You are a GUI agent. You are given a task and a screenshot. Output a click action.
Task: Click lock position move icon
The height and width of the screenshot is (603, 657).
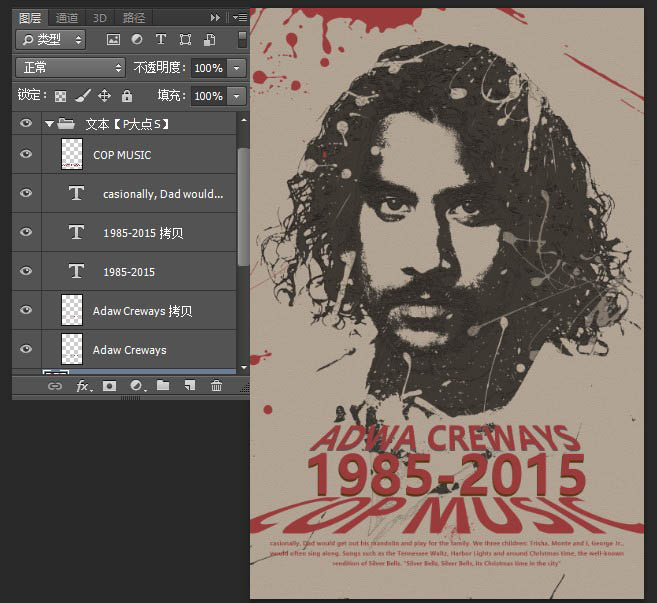(x=104, y=96)
